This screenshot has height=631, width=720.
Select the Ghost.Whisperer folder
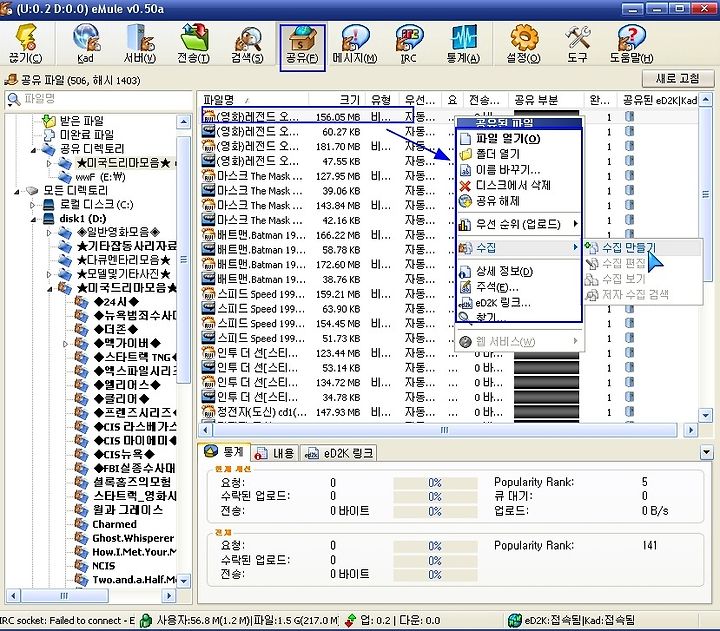(x=133, y=538)
